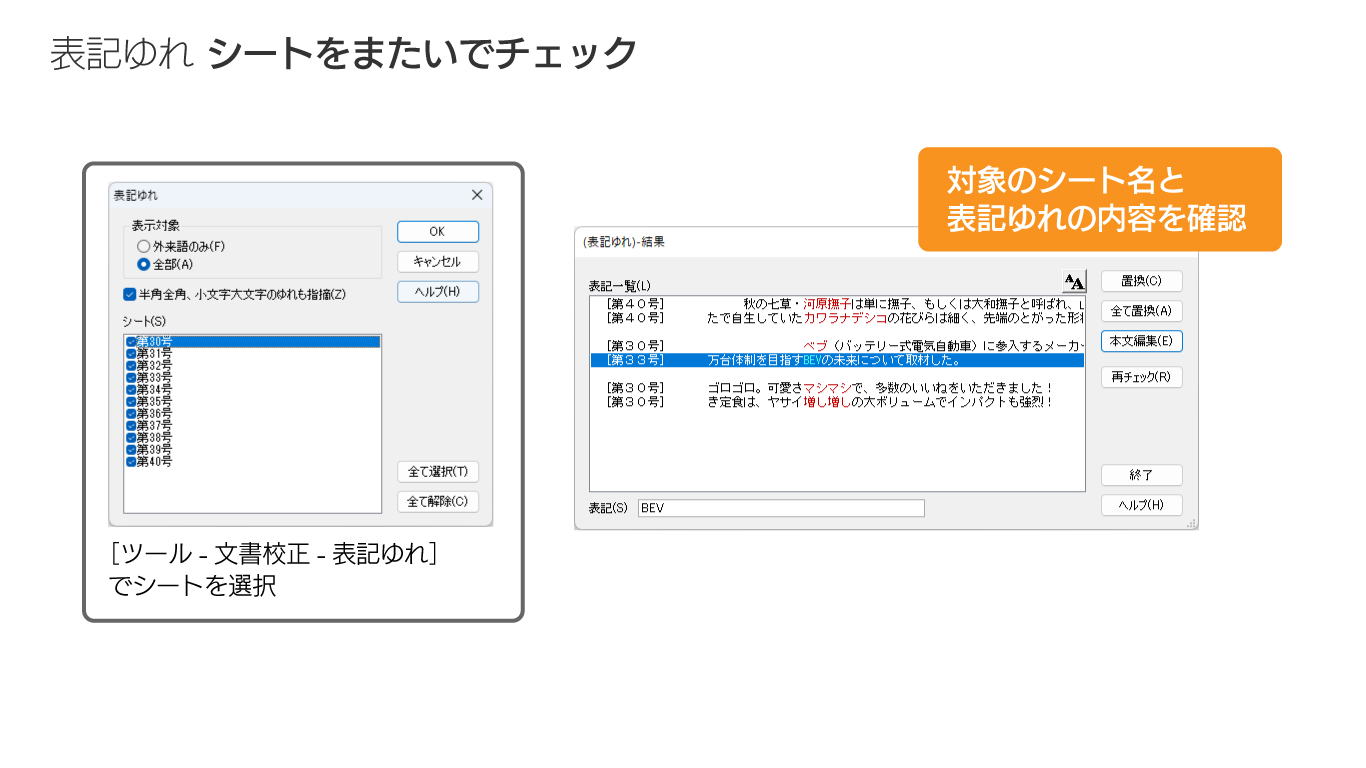Uncheck the 第31号 sheet checkbox

[131, 354]
